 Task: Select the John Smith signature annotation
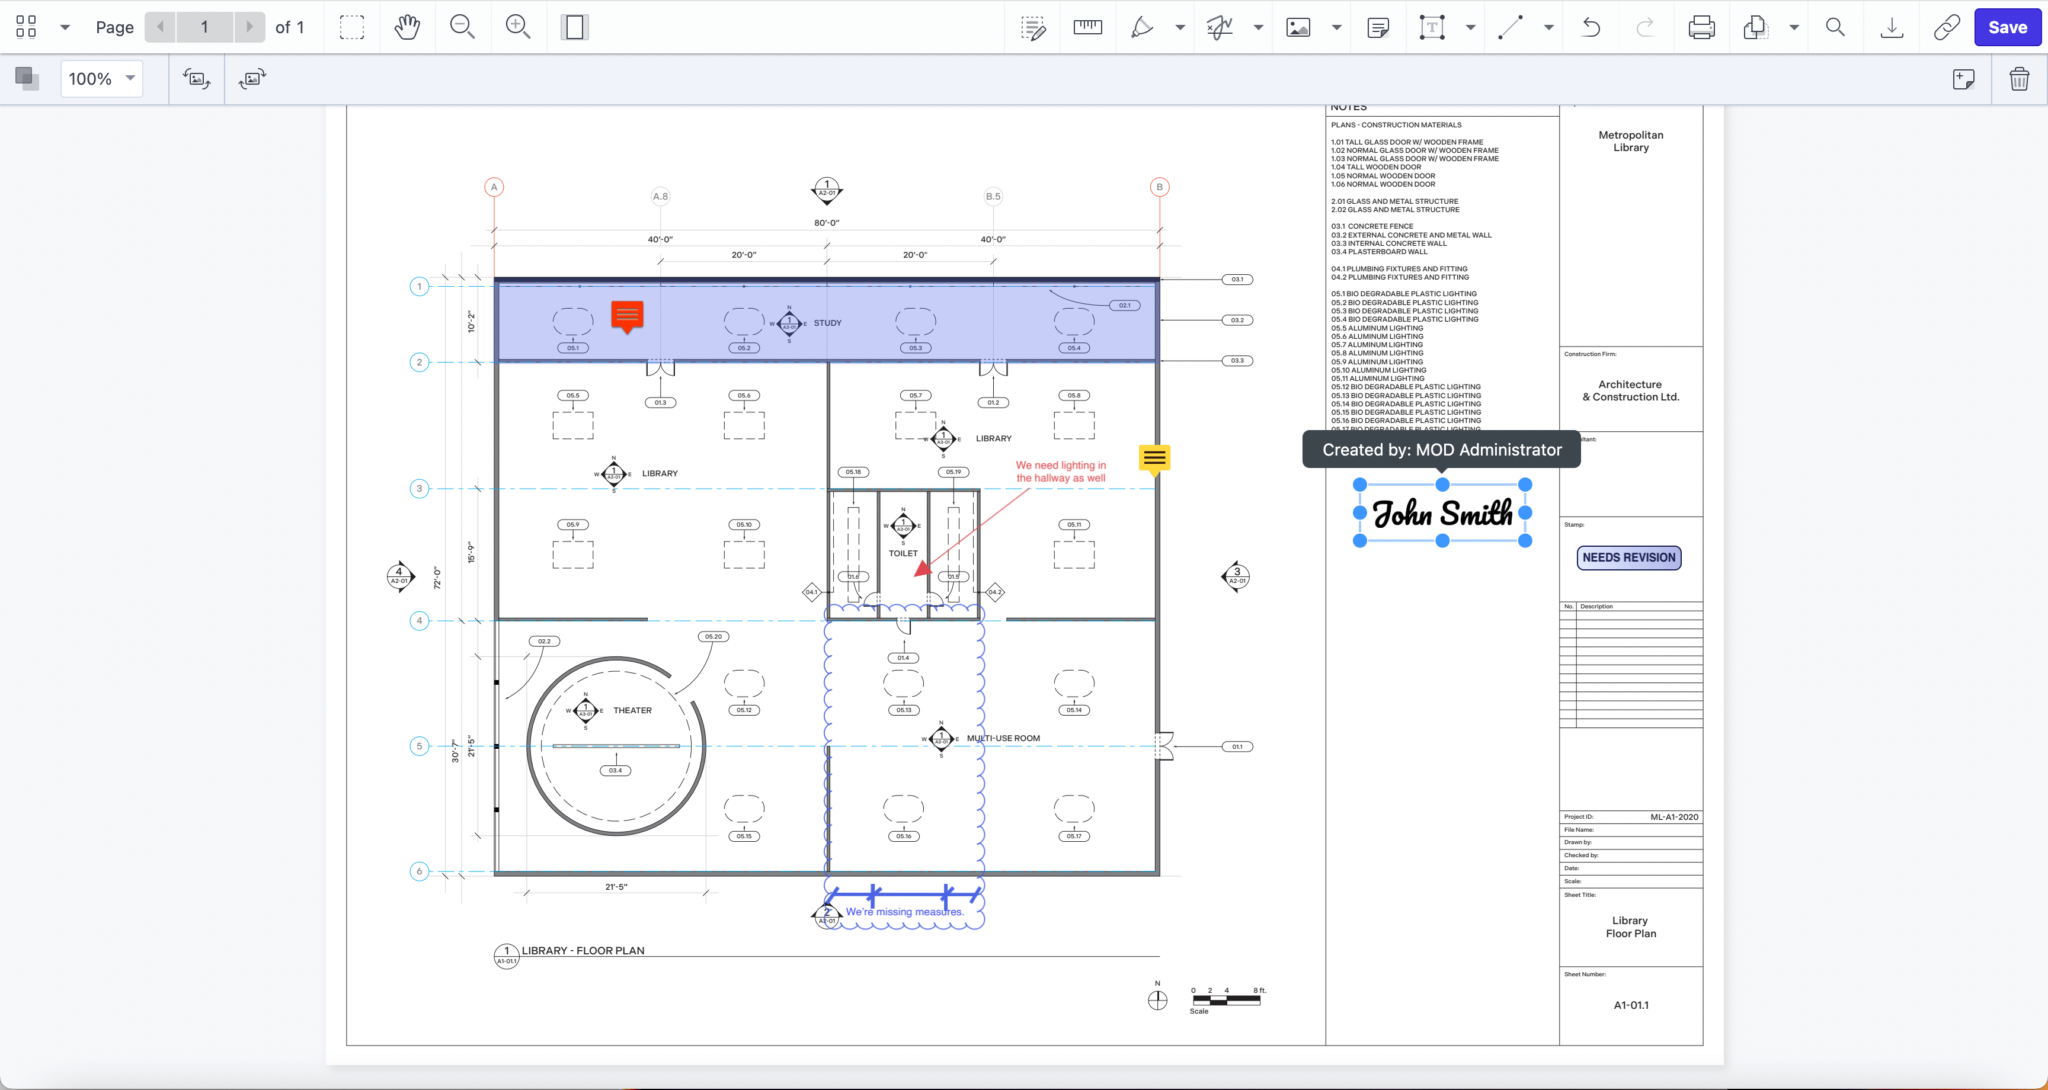(x=1441, y=514)
